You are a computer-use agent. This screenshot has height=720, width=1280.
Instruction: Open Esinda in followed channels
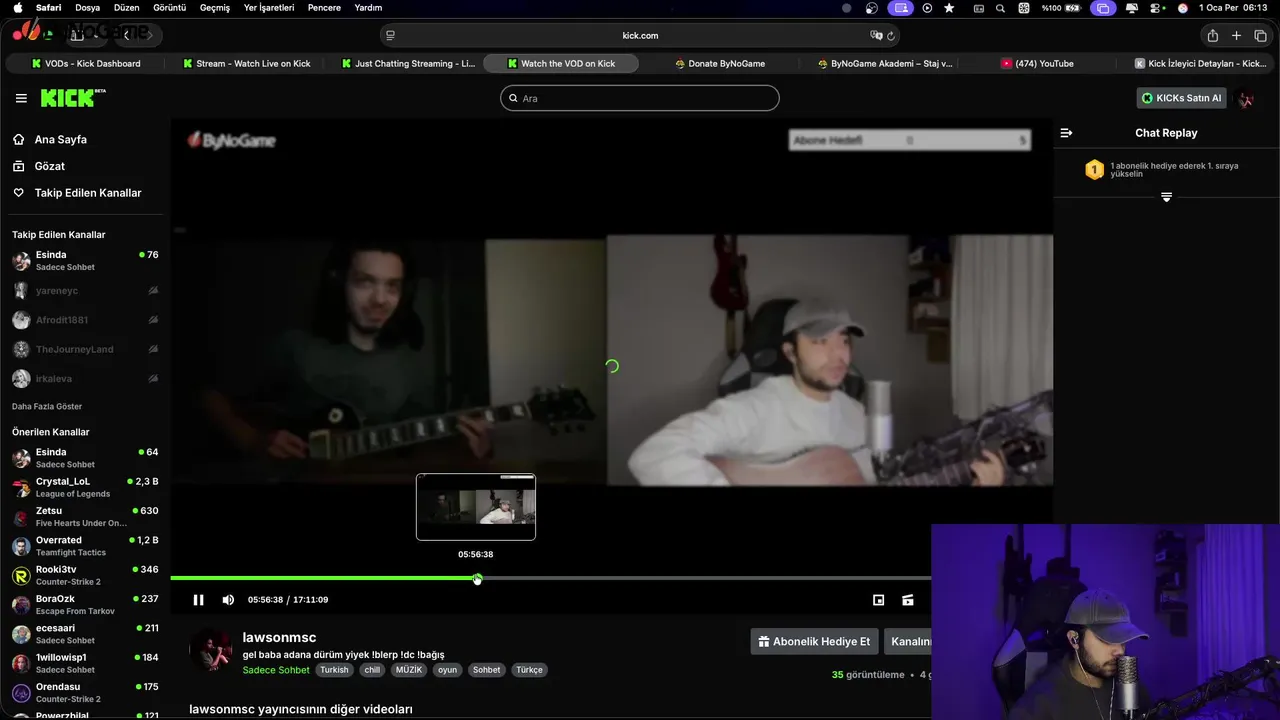[85, 261]
